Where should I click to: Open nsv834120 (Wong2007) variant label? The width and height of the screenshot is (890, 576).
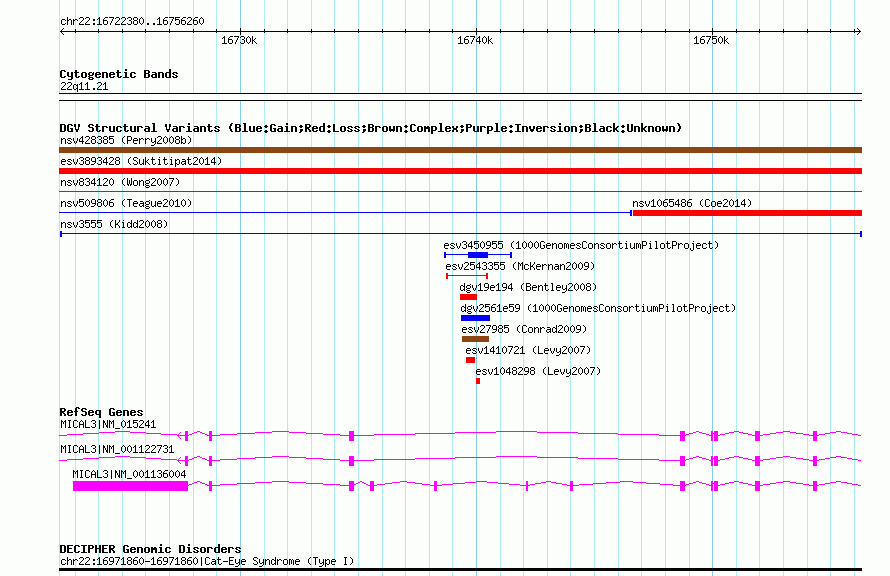pyautogui.click(x=120, y=182)
